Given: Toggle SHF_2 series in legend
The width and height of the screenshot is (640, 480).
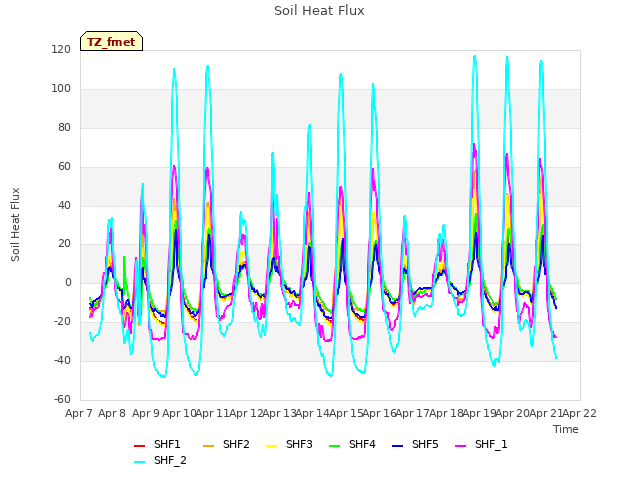Looking at the screenshot, I should coord(160,460).
